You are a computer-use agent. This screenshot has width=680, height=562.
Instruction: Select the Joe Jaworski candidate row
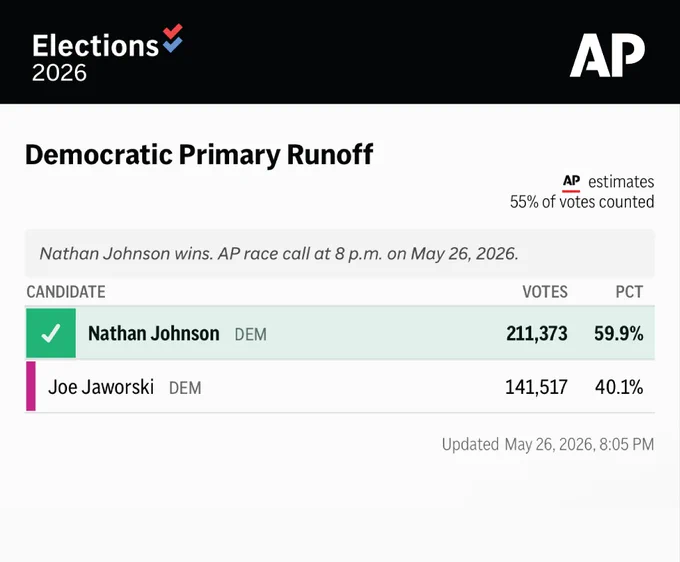[340, 386]
